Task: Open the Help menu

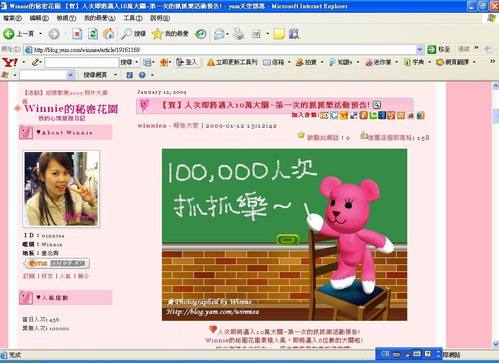Action: click(x=160, y=18)
